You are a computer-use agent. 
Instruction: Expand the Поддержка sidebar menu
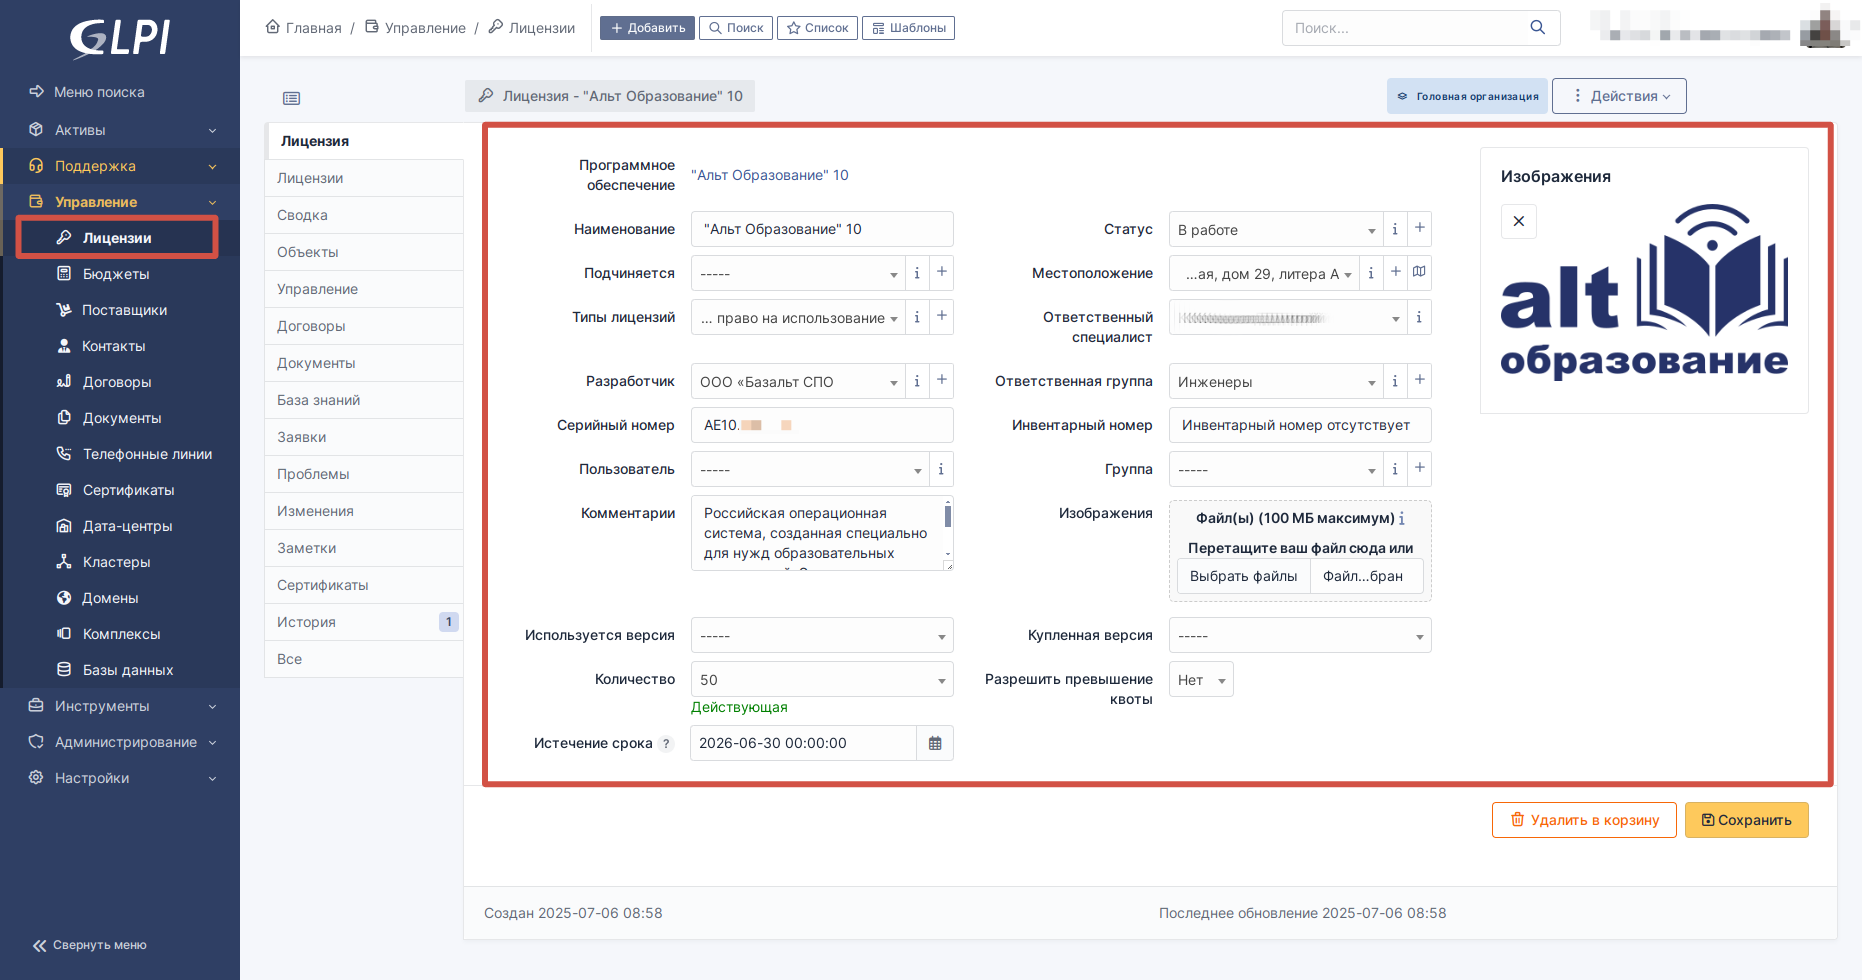click(120, 166)
